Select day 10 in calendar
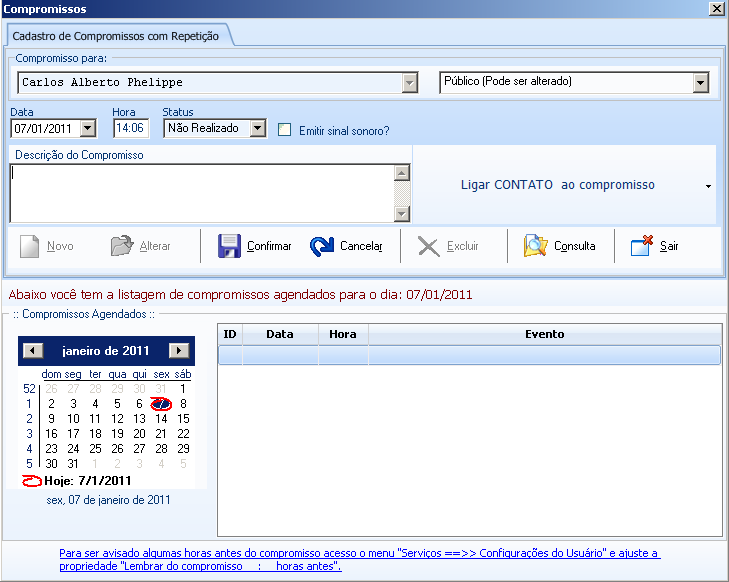The width and height of the screenshot is (729, 582). (x=73, y=419)
